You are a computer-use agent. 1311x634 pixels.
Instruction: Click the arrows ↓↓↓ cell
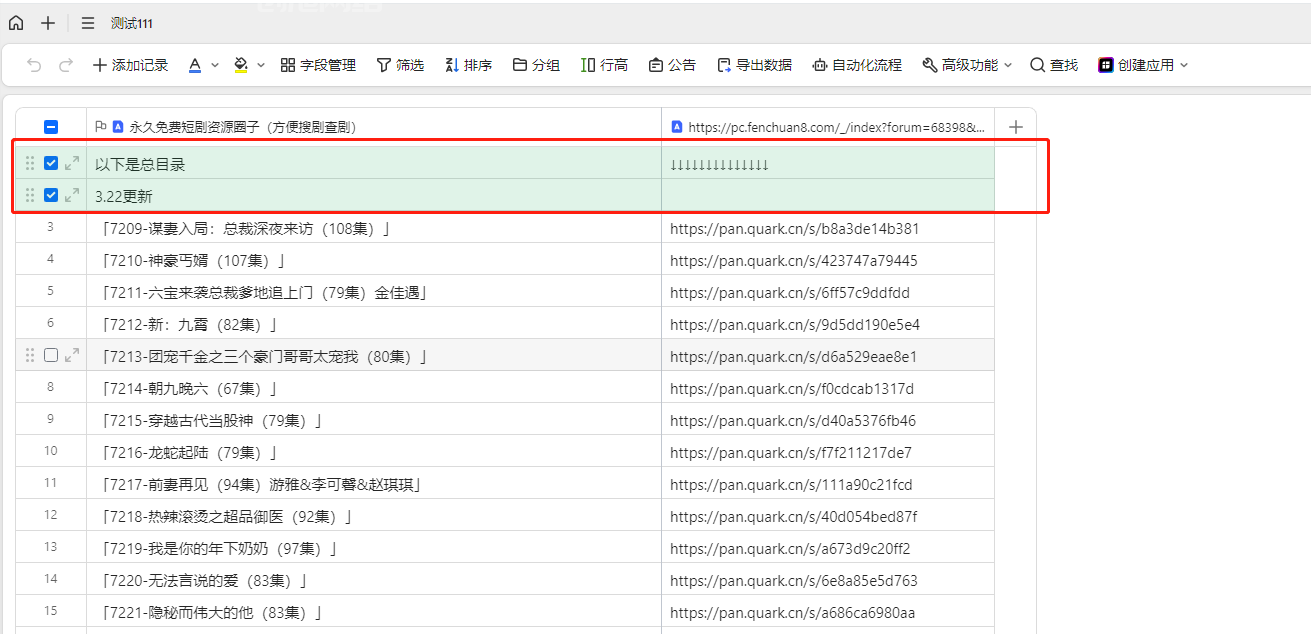(x=828, y=163)
